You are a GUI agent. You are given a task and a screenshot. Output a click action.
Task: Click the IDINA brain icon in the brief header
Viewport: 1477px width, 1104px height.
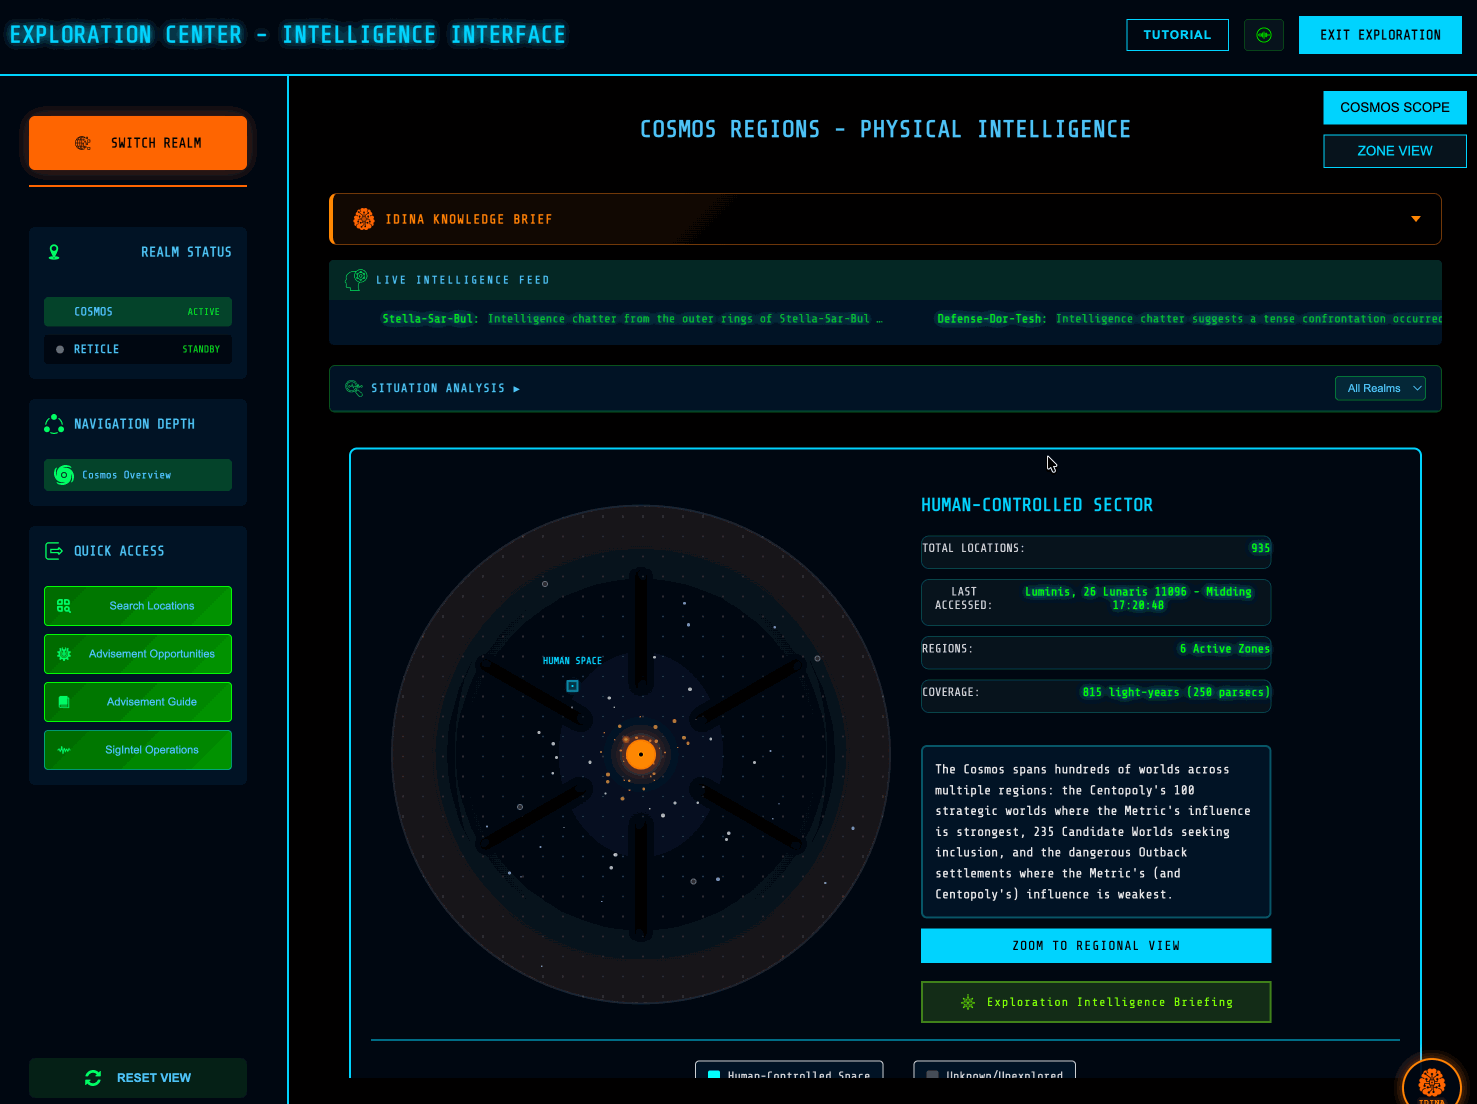pos(364,219)
